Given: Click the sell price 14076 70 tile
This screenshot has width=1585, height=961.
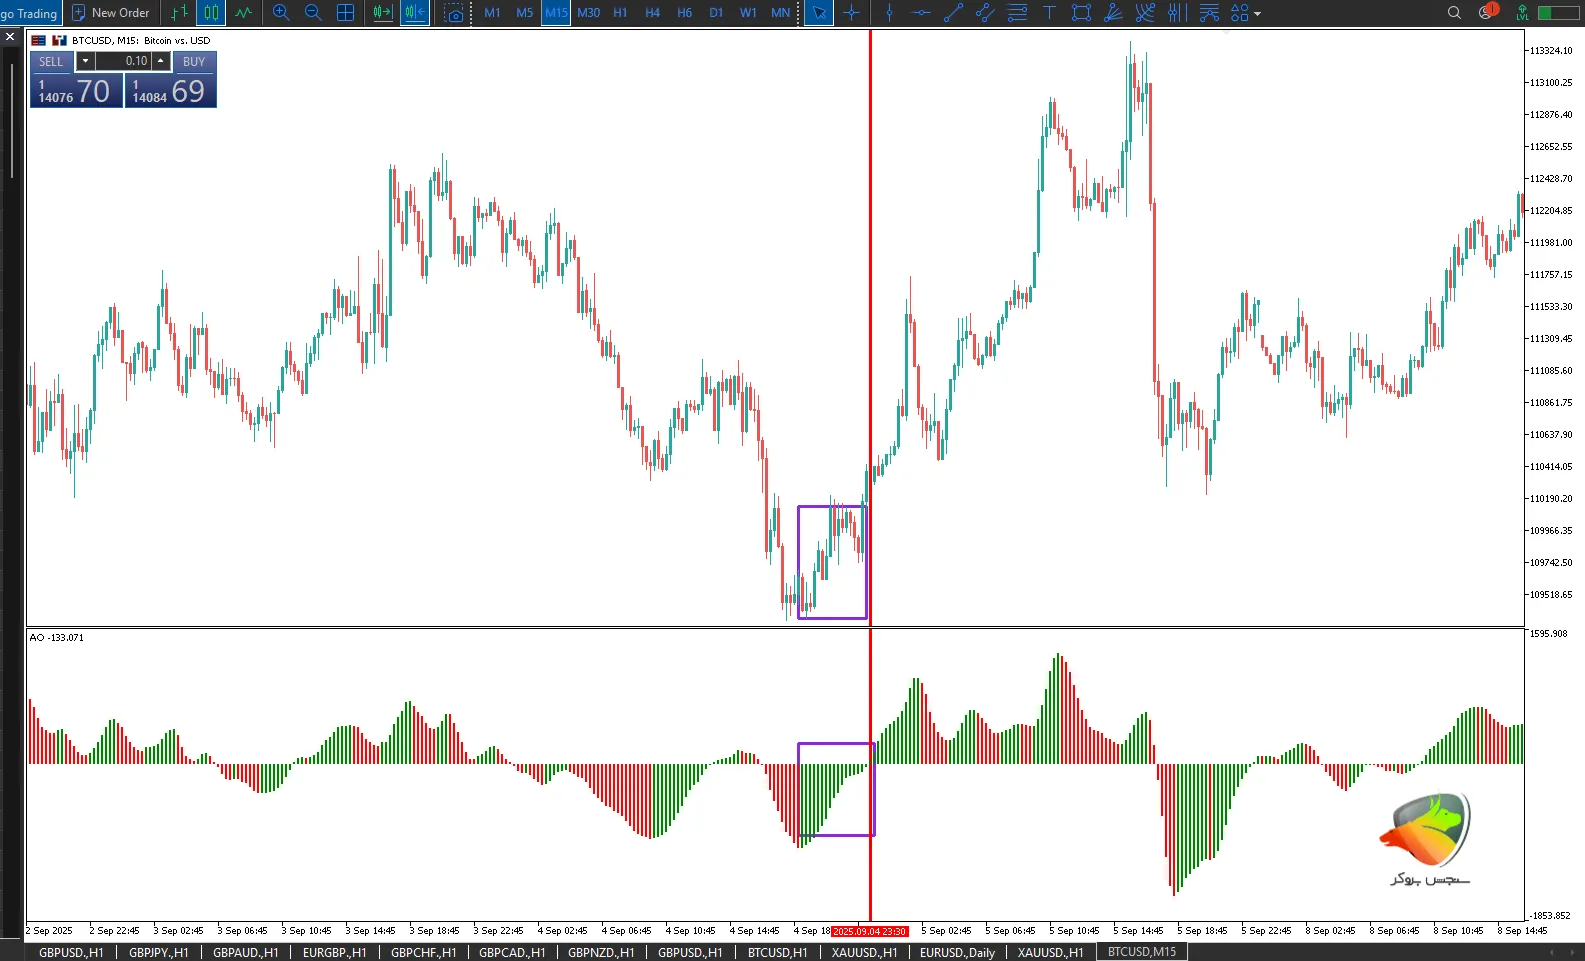Looking at the screenshot, I should pos(76,91).
